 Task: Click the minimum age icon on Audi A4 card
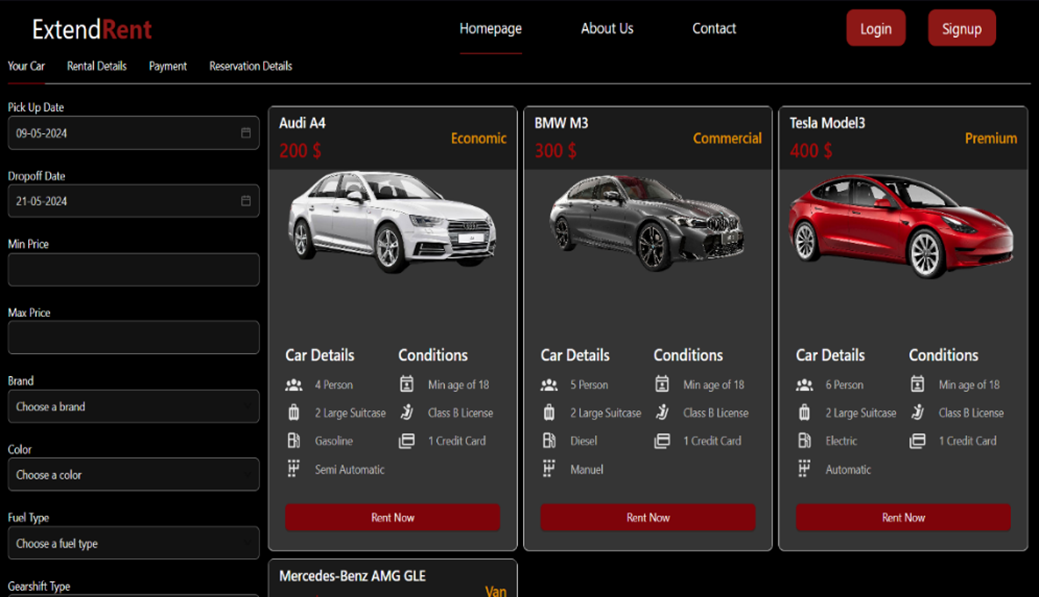click(406, 384)
